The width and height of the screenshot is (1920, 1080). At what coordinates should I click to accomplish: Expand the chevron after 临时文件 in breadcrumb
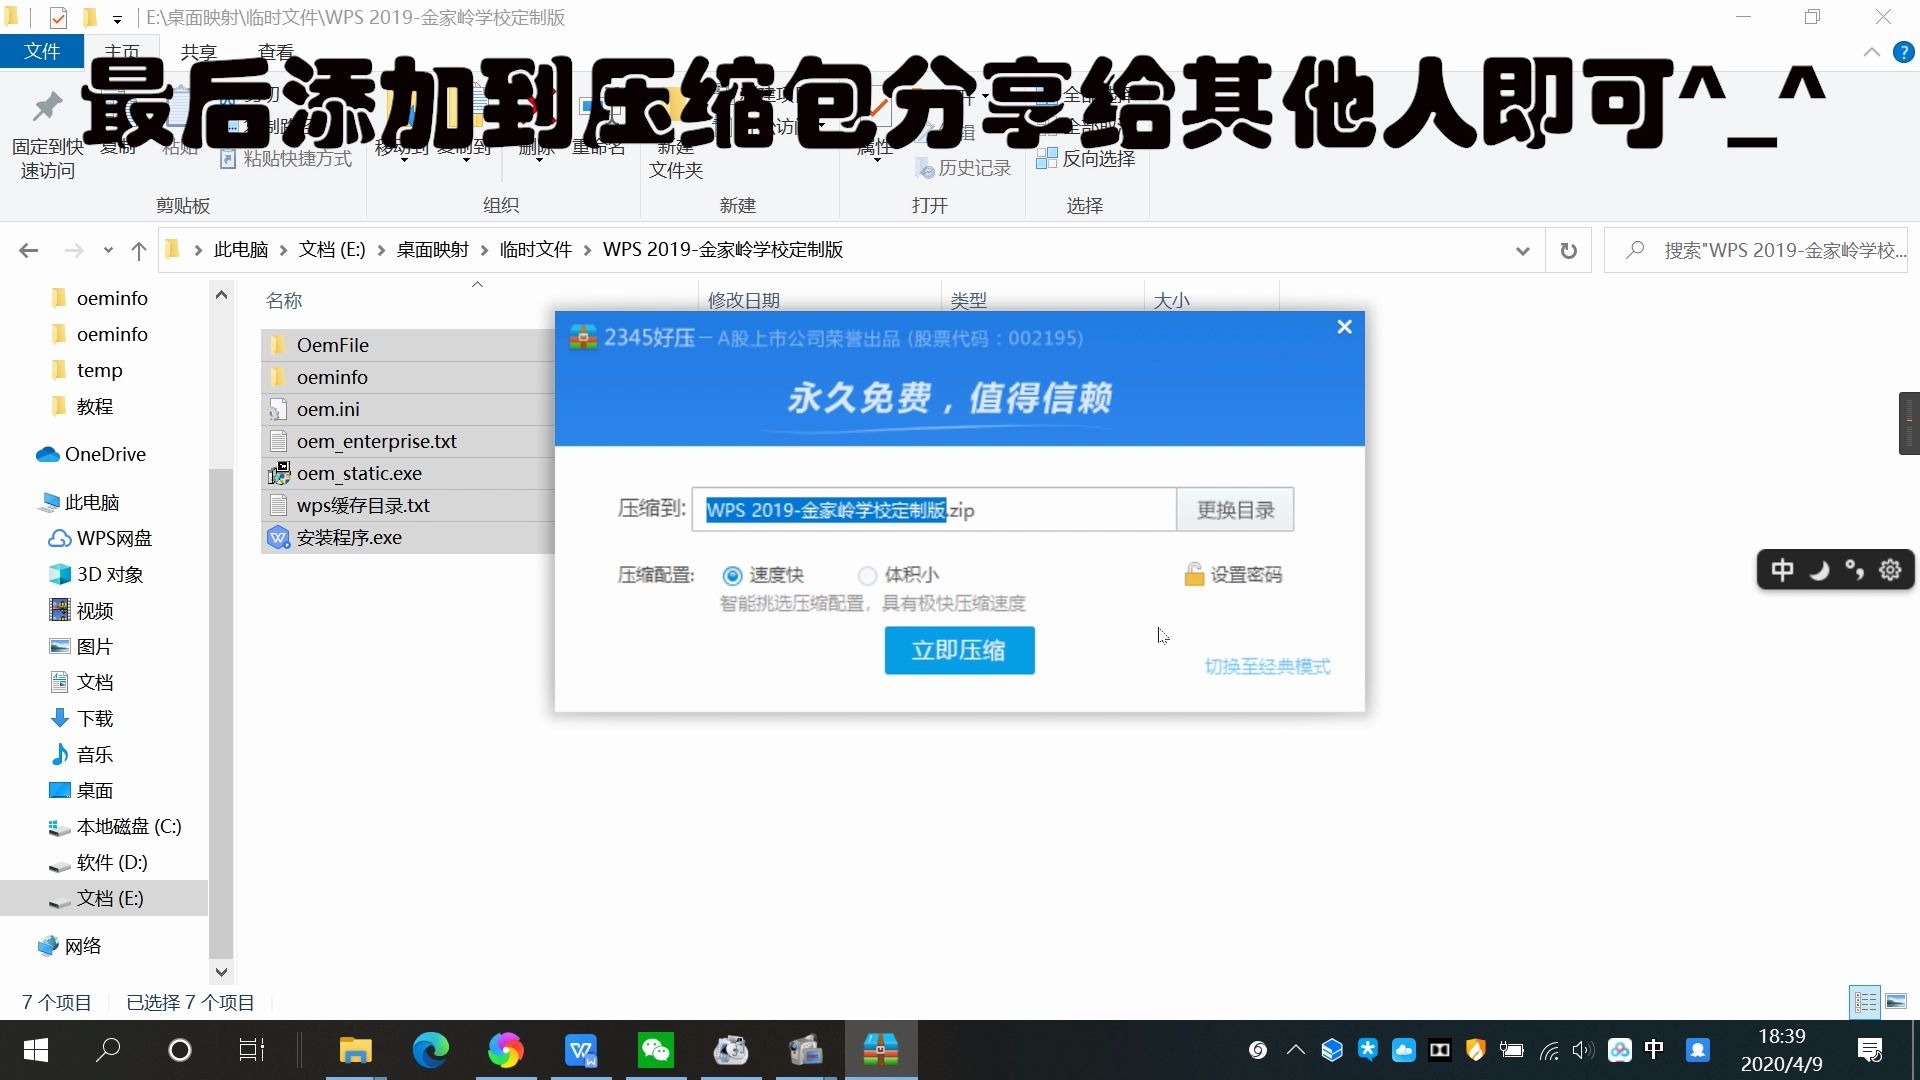(x=586, y=251)
